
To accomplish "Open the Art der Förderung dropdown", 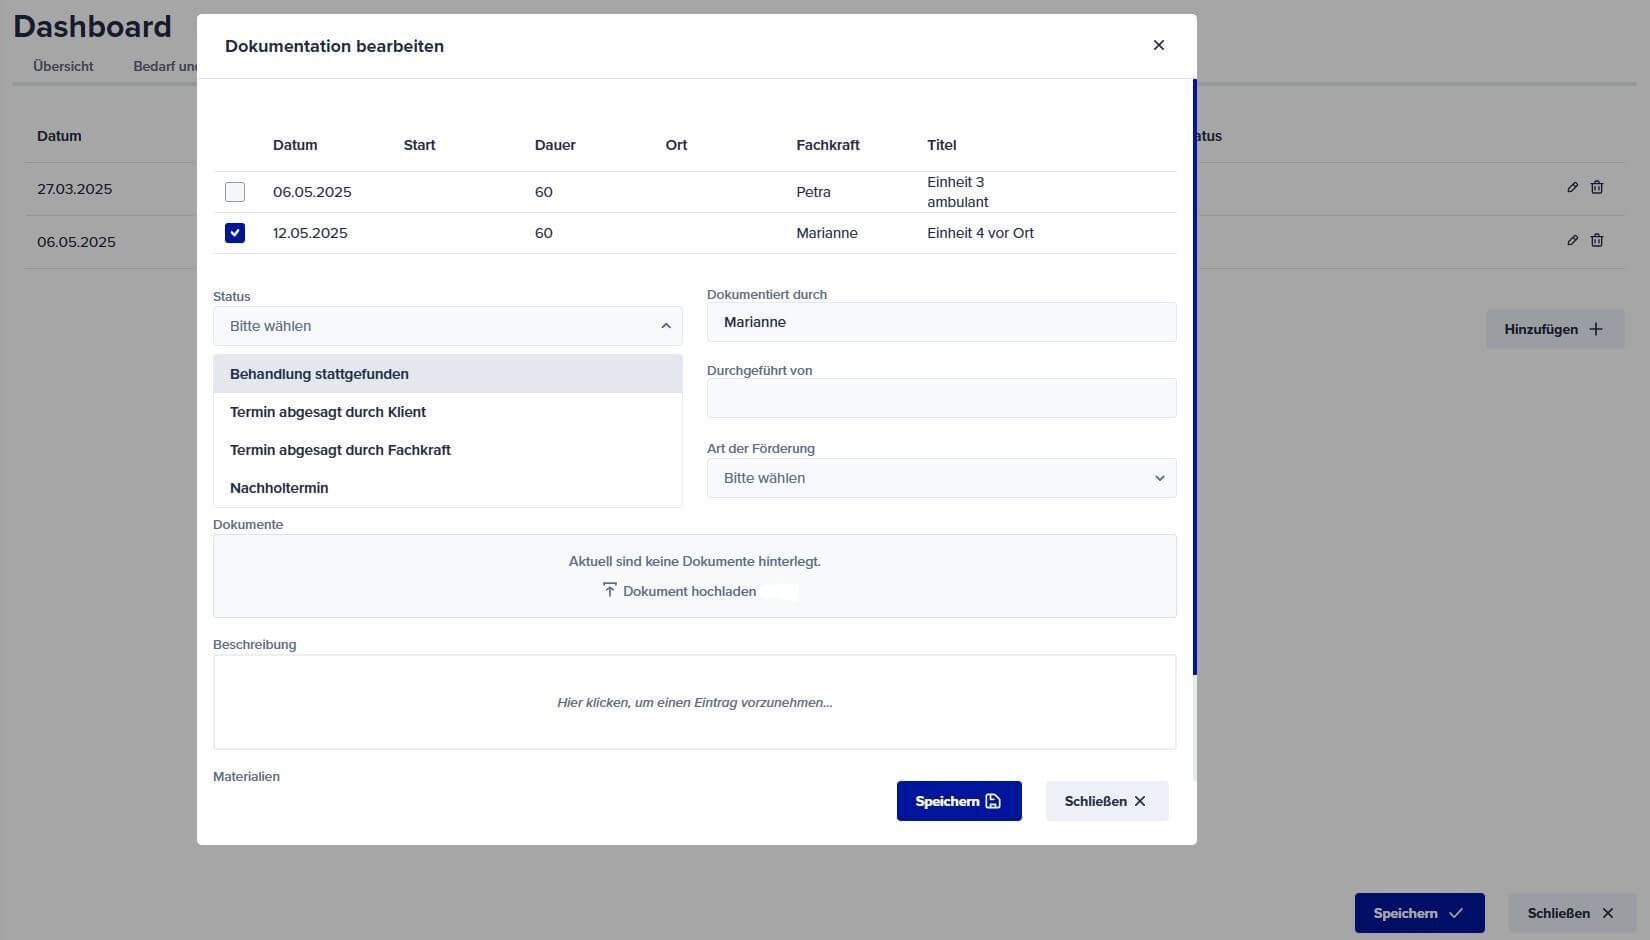I will coord(940,478).
